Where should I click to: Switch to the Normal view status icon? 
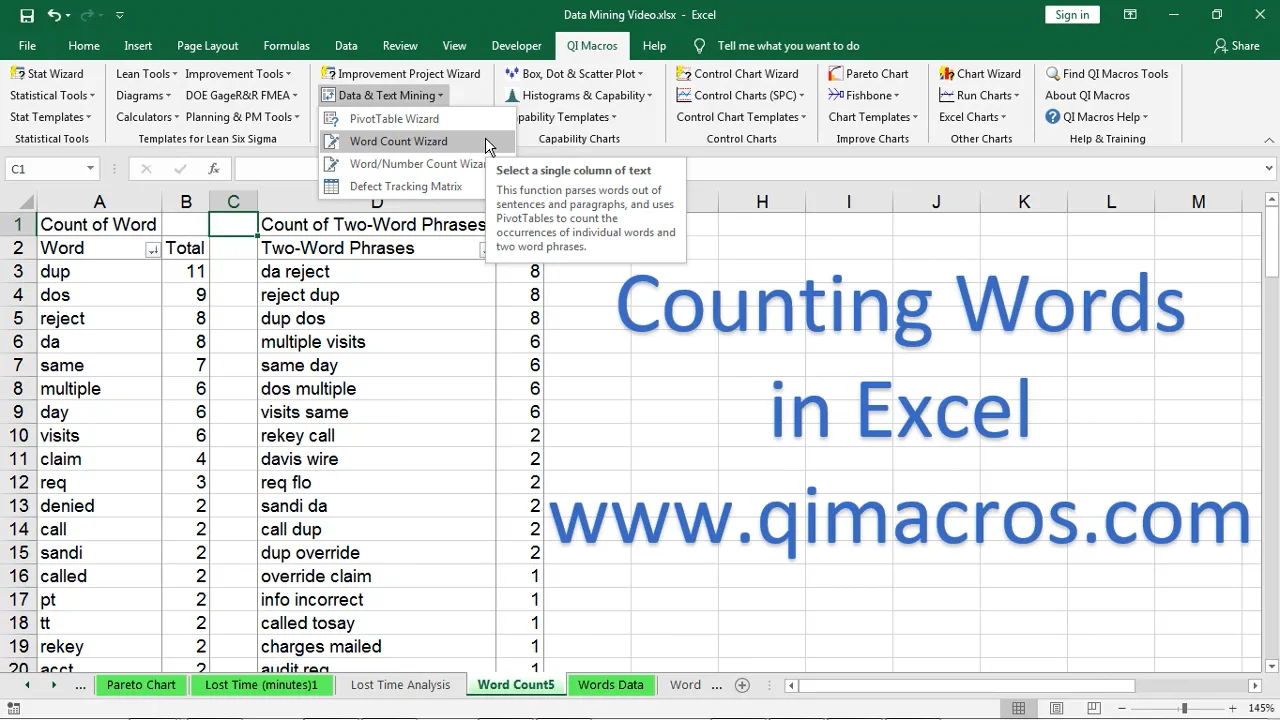[1018, 709]
